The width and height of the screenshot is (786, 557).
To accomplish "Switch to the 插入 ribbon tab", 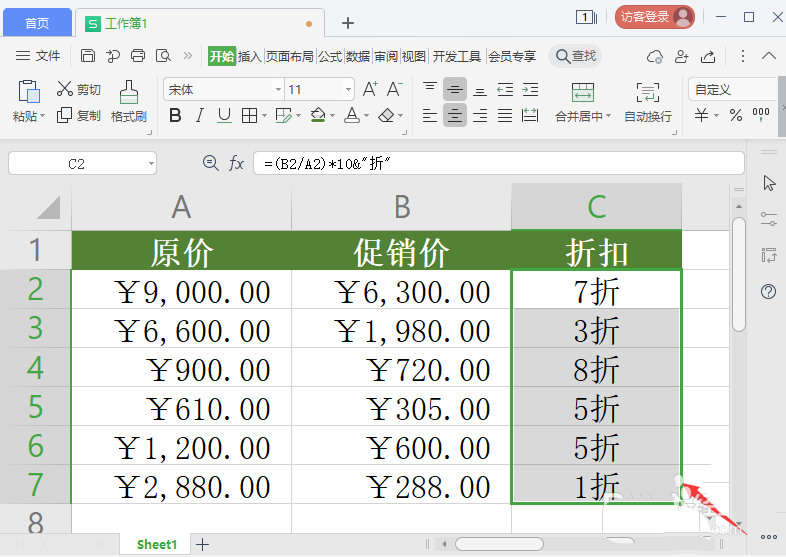I will [250, 56].
